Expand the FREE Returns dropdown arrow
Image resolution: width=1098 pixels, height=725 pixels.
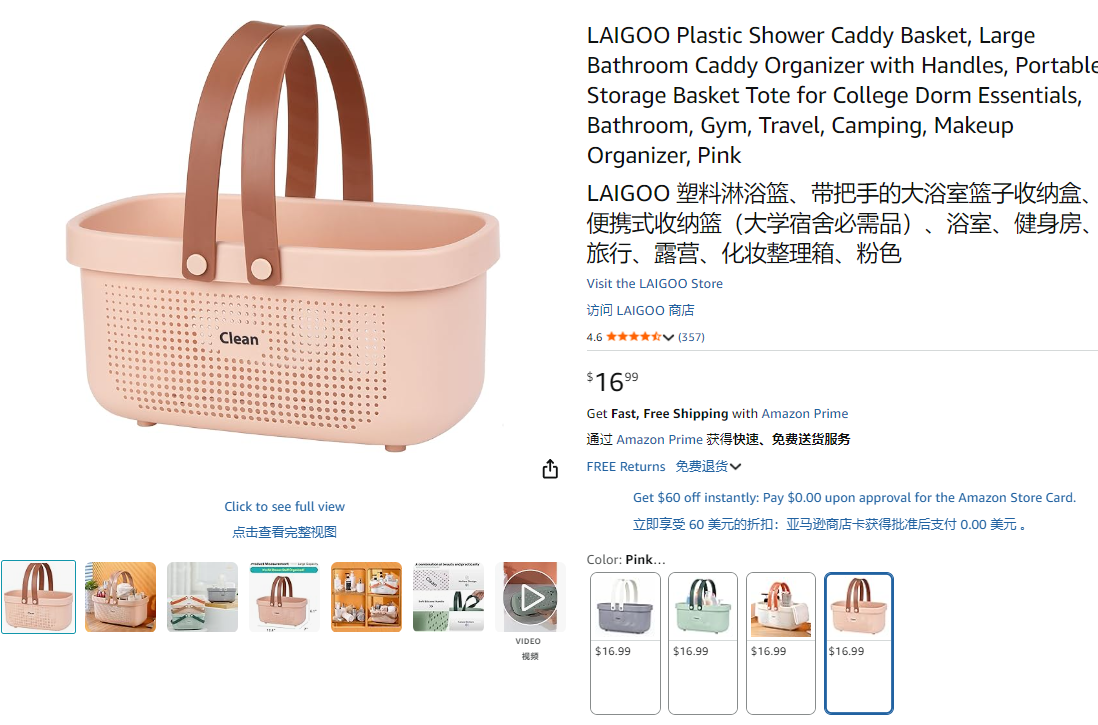point(736,466)
